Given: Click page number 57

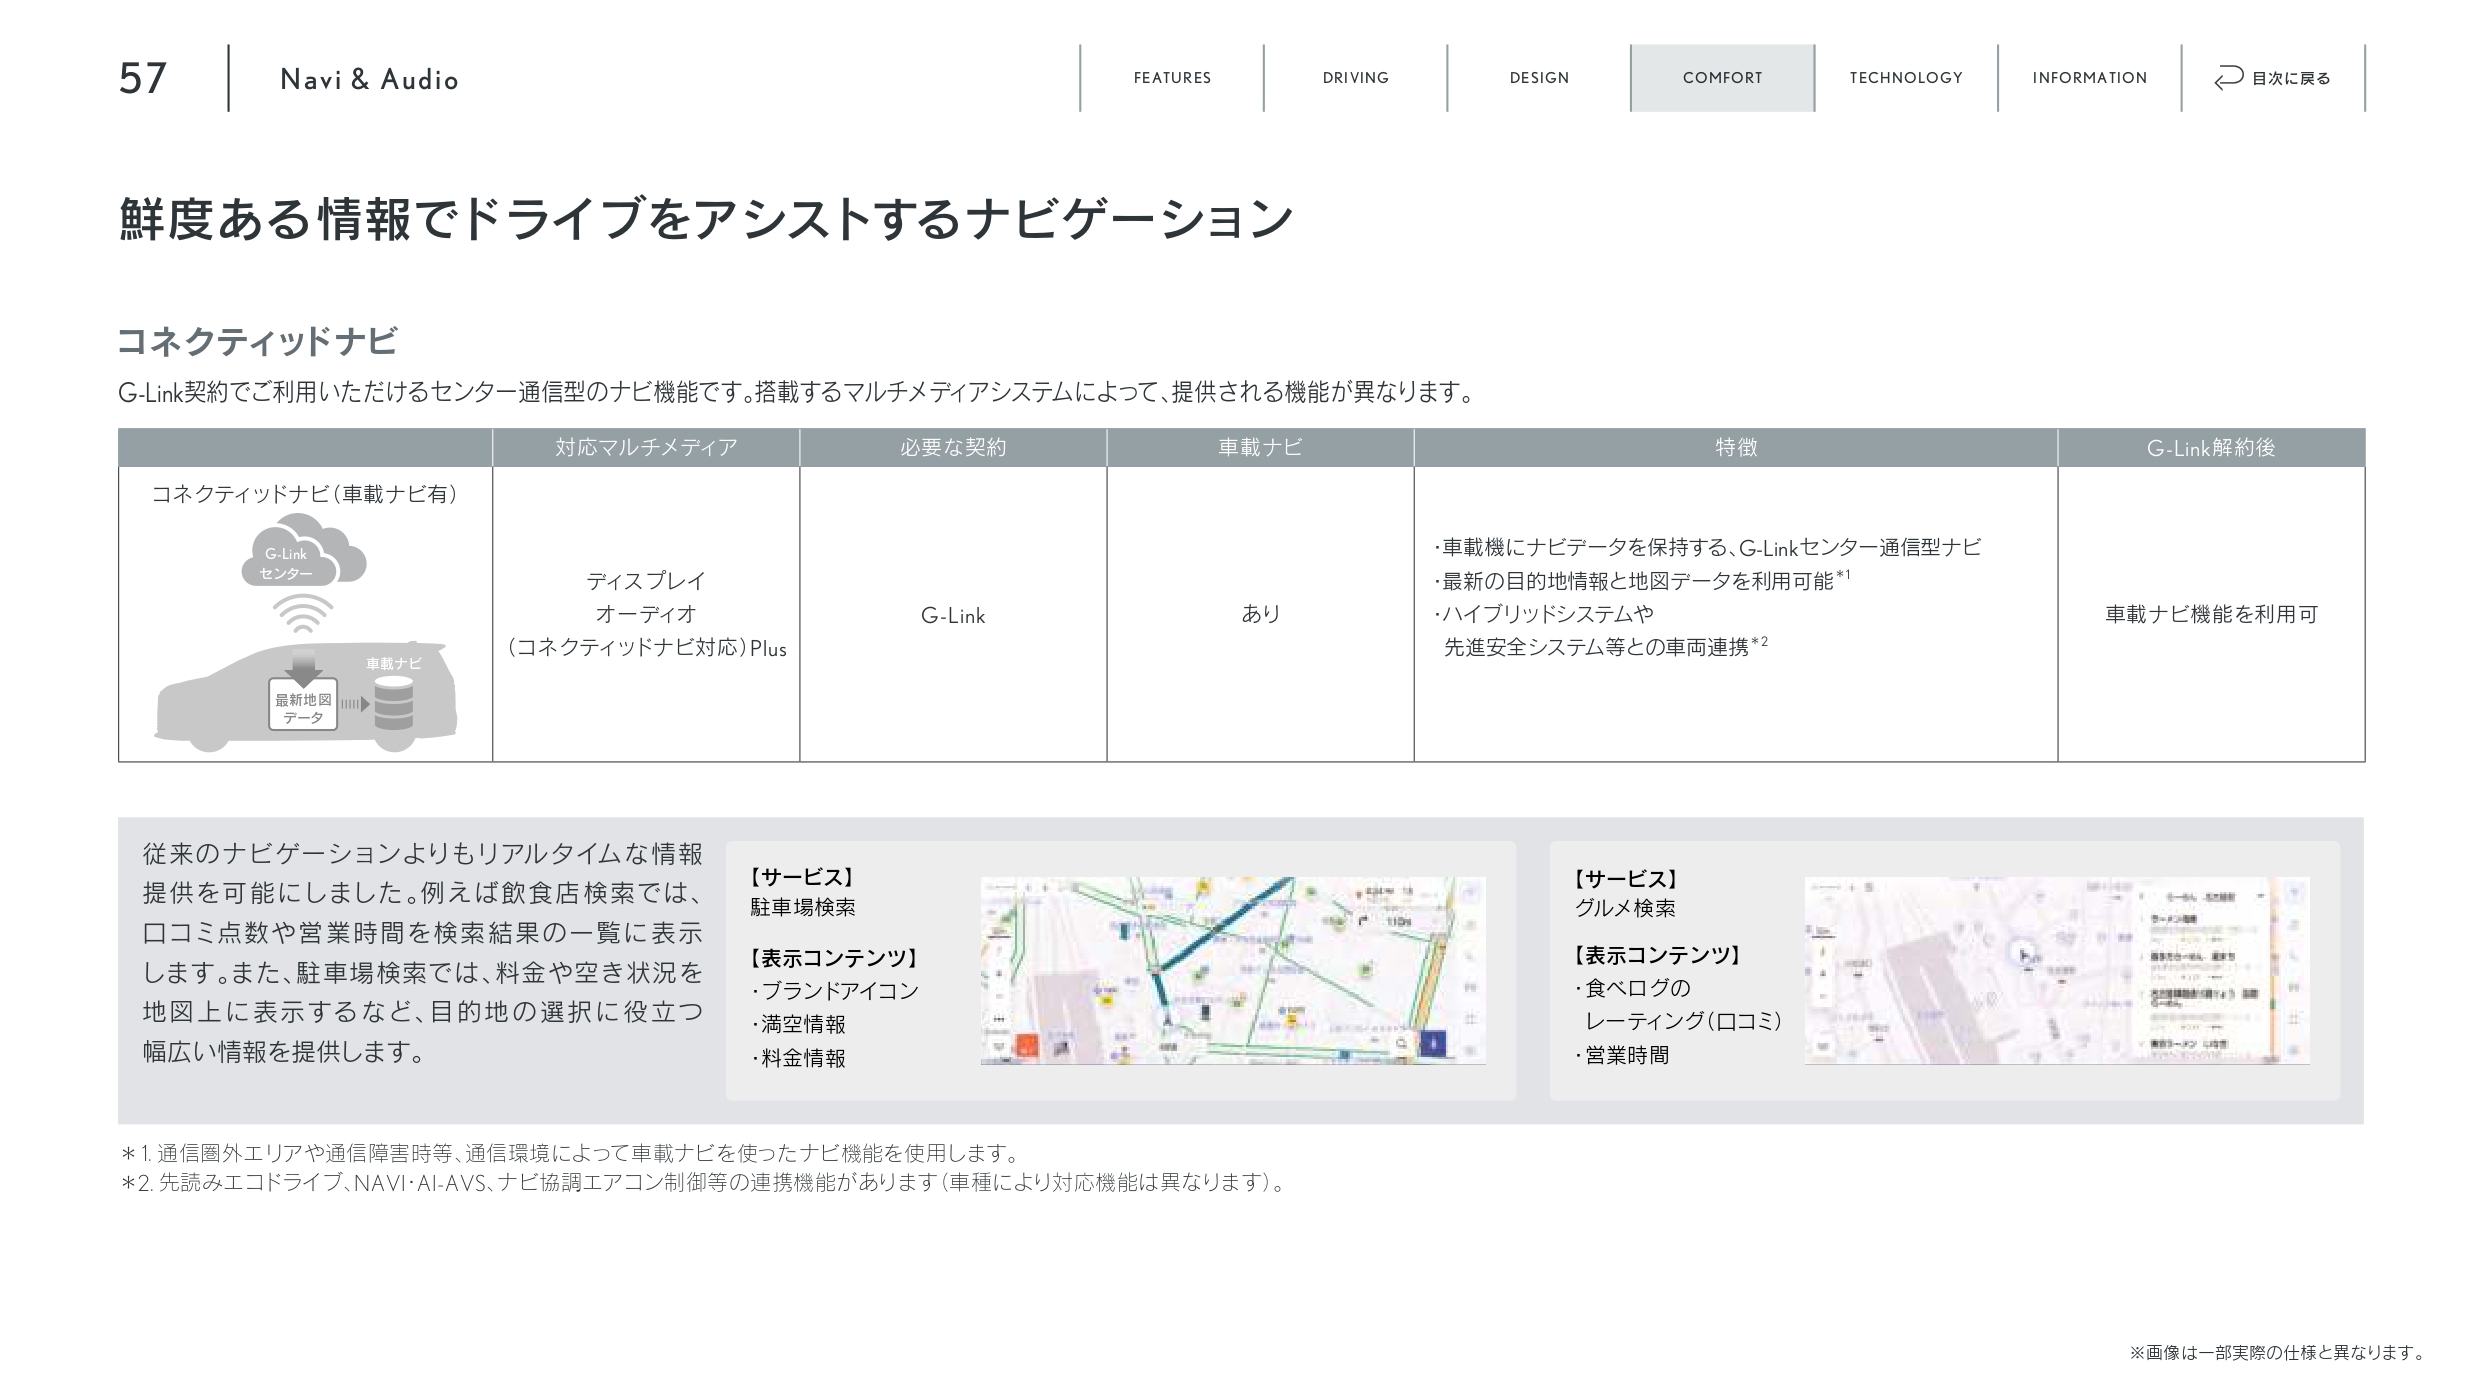Looking at the screenshot, I should (142, 79).
